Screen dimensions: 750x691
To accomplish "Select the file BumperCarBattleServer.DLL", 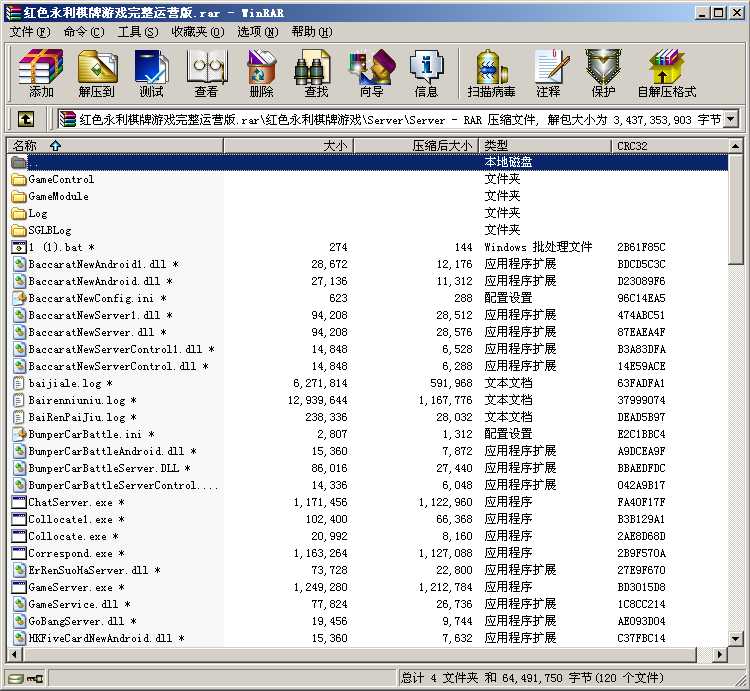I will [x=109, y=468].
